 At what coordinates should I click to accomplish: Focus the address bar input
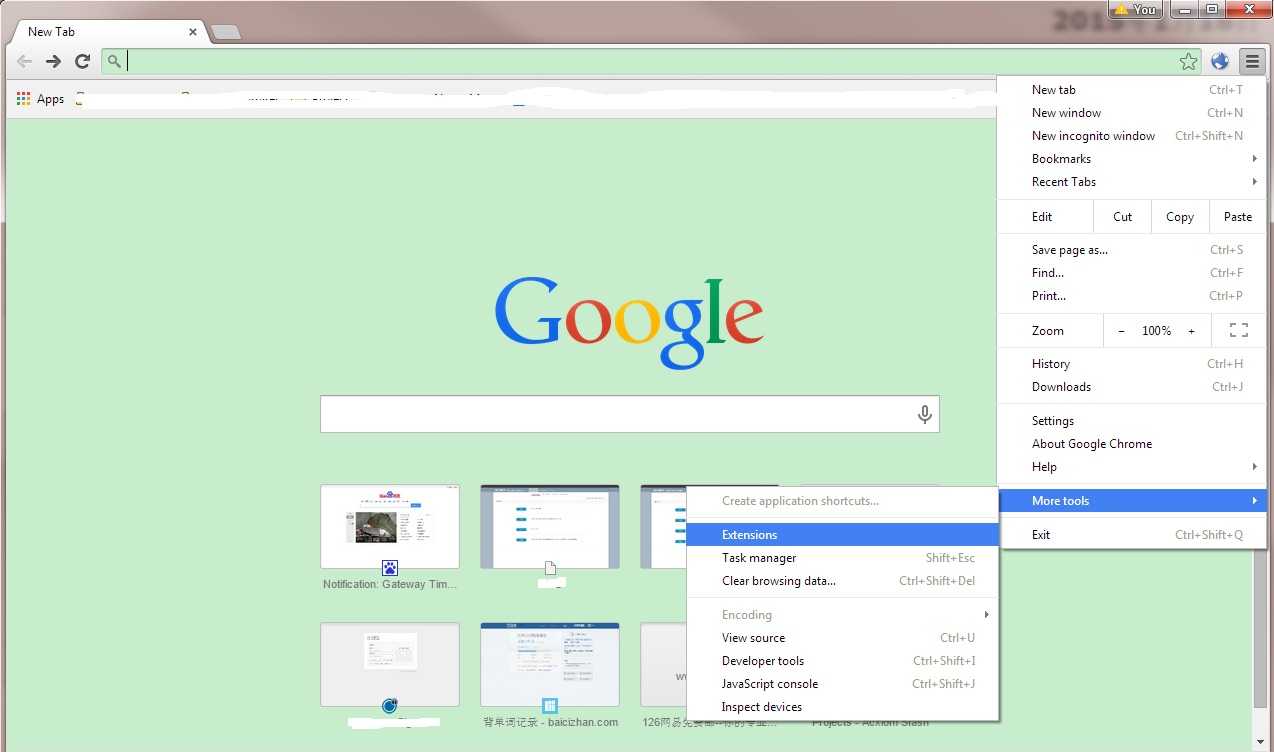pos(651,62)
